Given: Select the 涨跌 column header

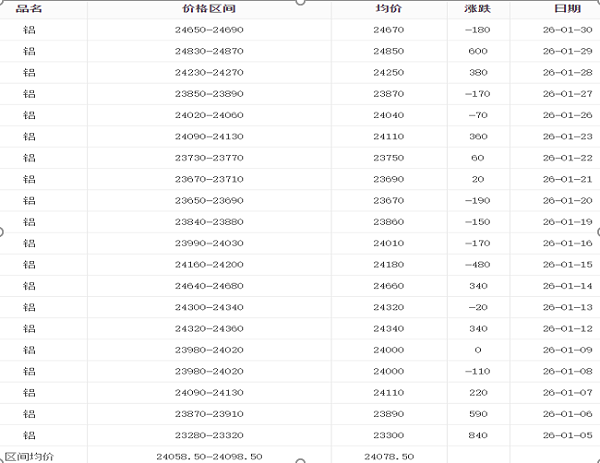Looking at the screenshot, I should tap(477, 9).
